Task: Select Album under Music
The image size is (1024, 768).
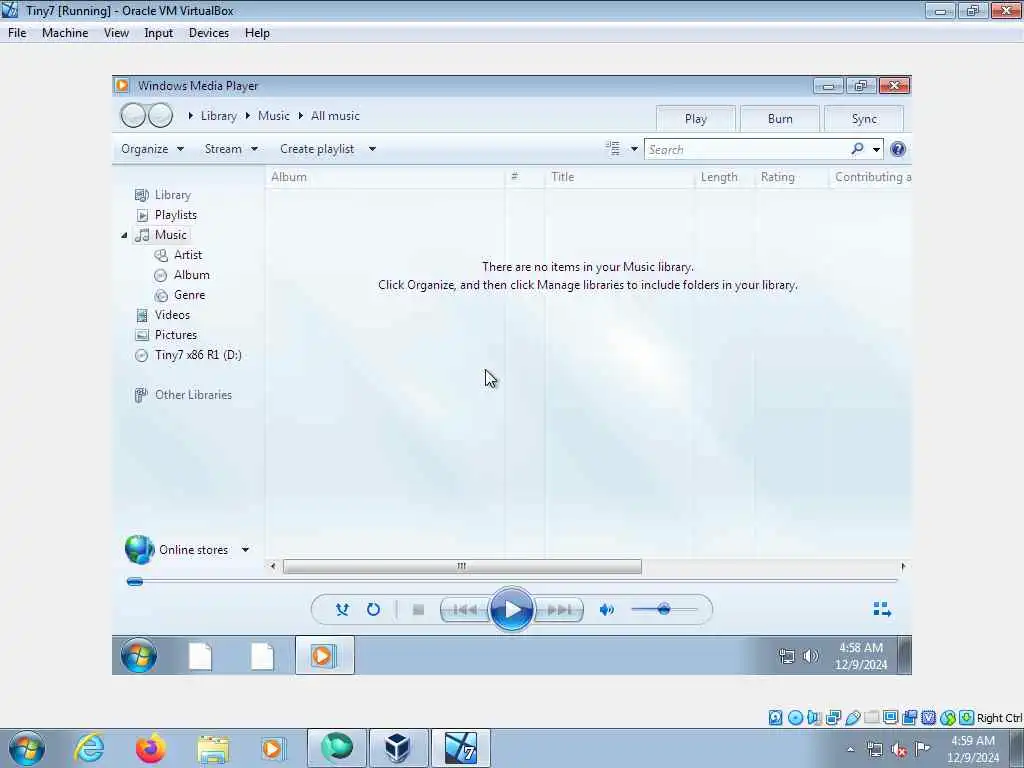Action: point(191,275)
